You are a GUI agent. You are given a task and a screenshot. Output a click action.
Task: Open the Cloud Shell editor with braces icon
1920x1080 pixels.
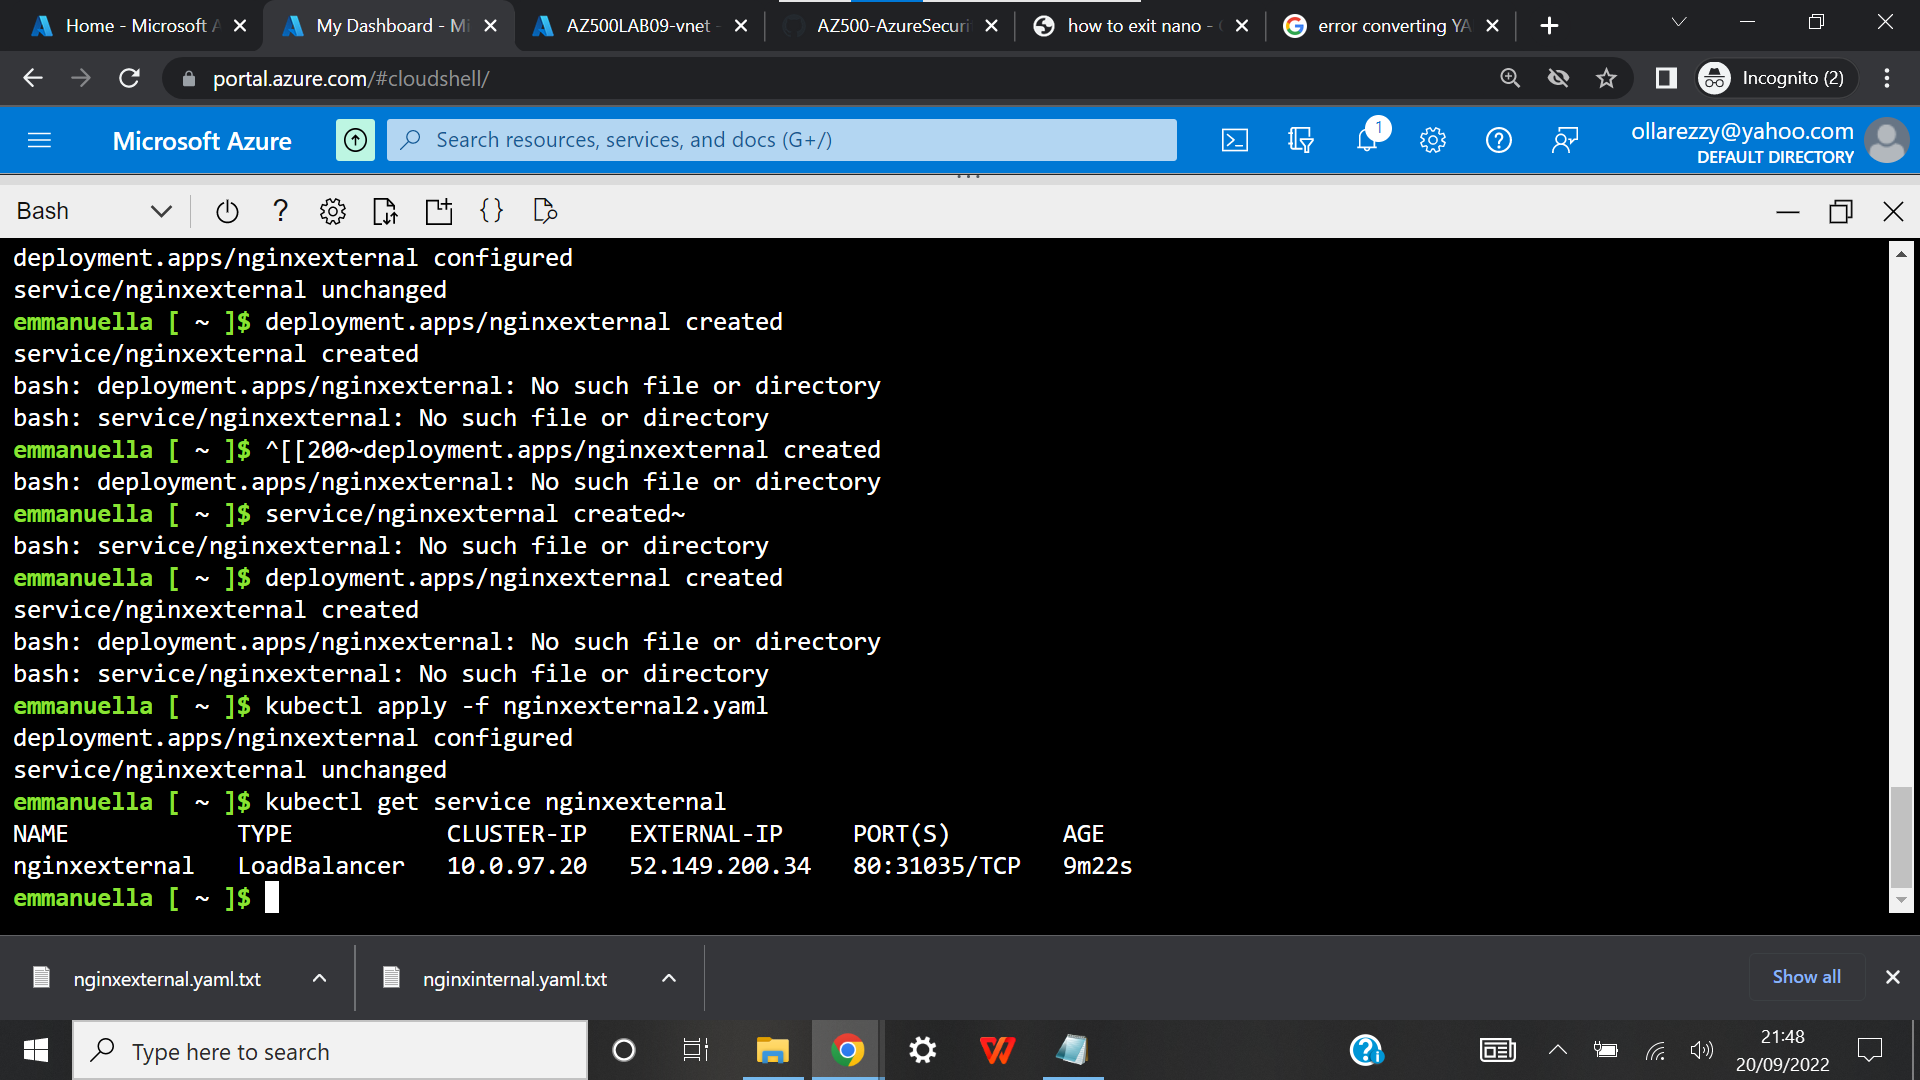click(491, 211)
